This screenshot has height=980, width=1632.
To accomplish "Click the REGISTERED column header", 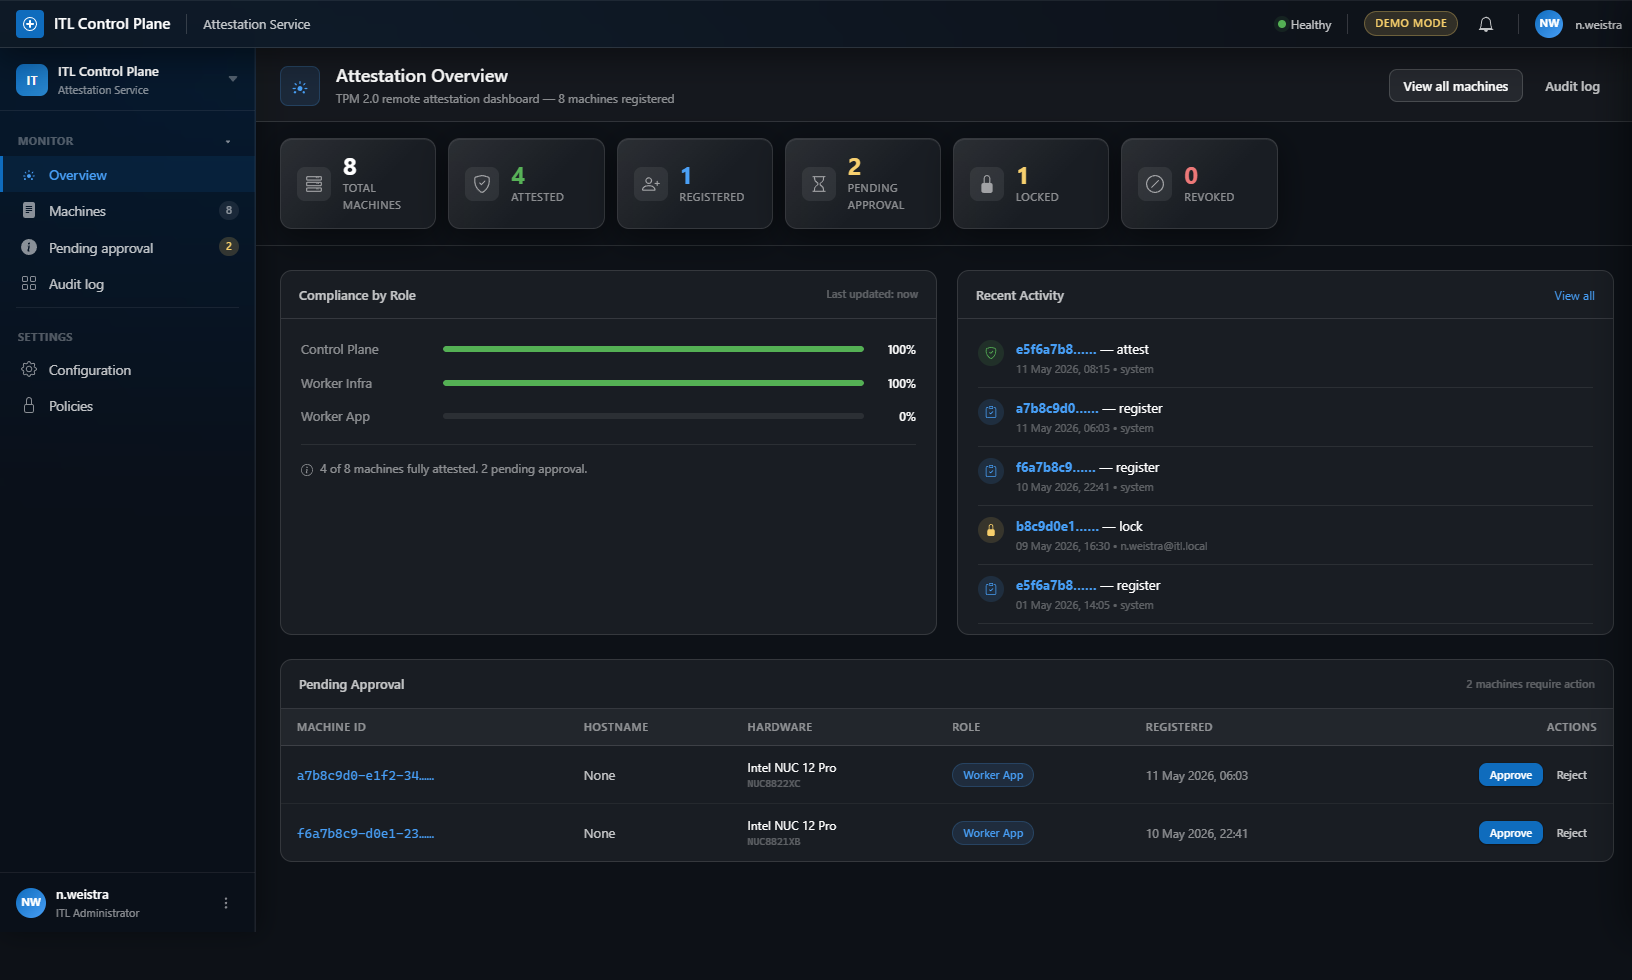I will coord(1179,727).
